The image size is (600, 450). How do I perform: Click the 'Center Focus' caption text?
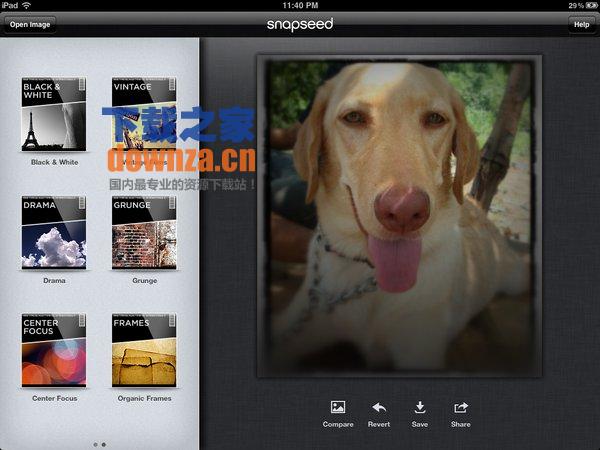tap(55, 398)
